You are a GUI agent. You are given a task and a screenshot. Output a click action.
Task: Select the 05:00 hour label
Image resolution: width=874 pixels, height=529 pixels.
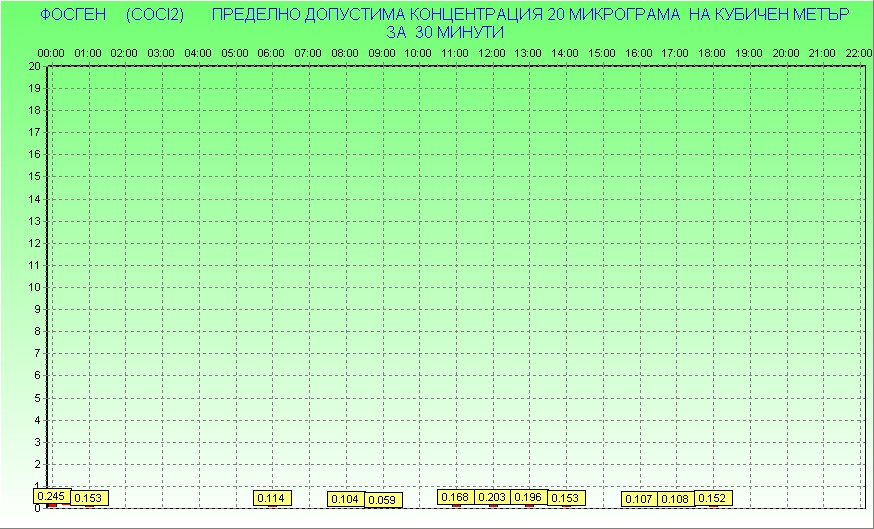[x=235, y=54]
